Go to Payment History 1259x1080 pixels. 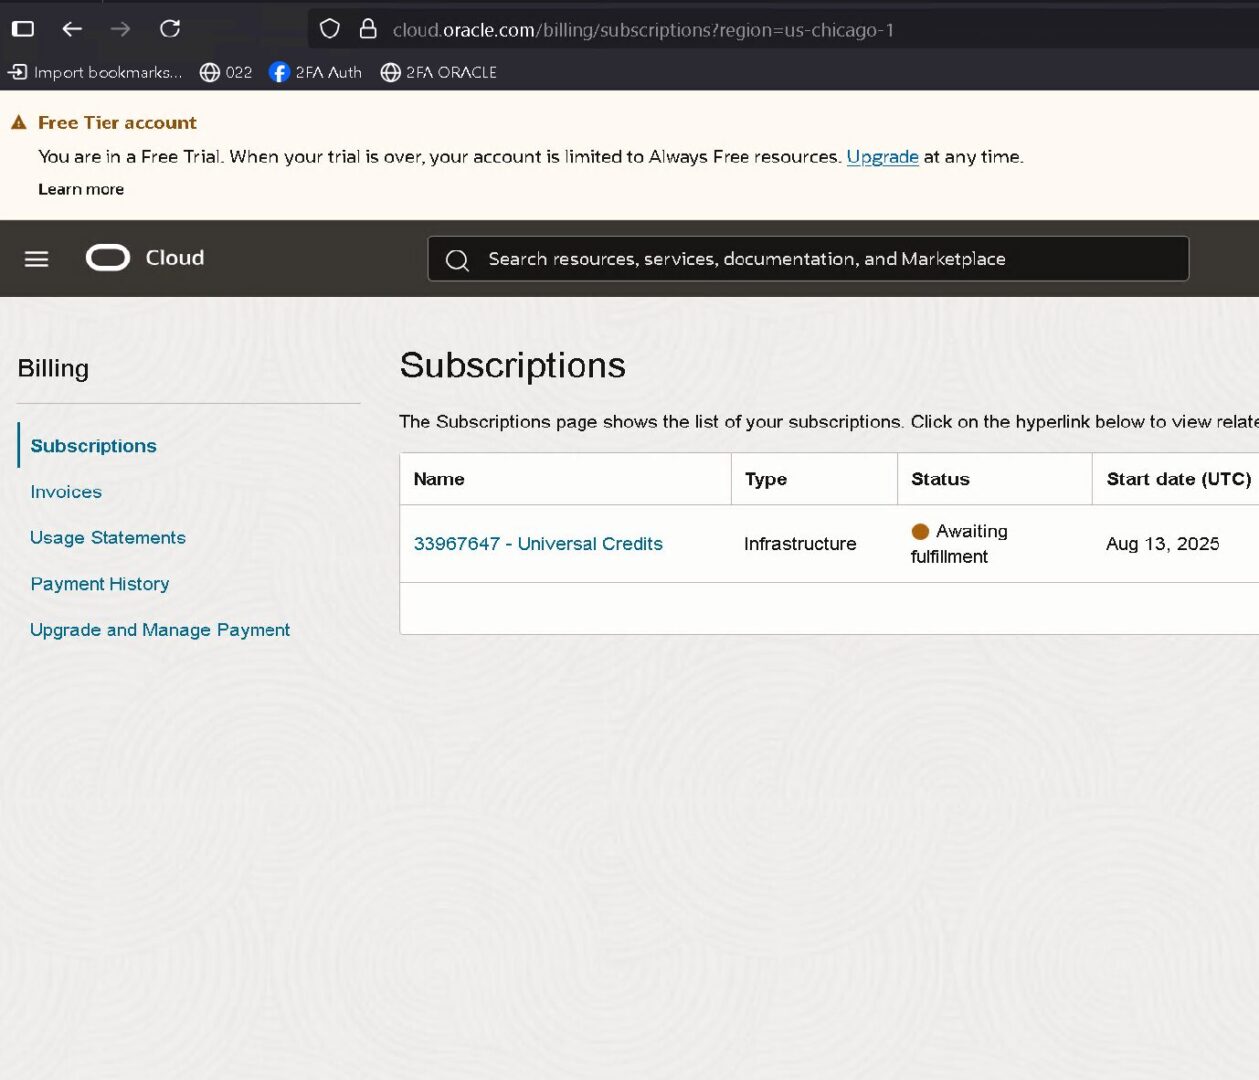(x=100, y=584)
